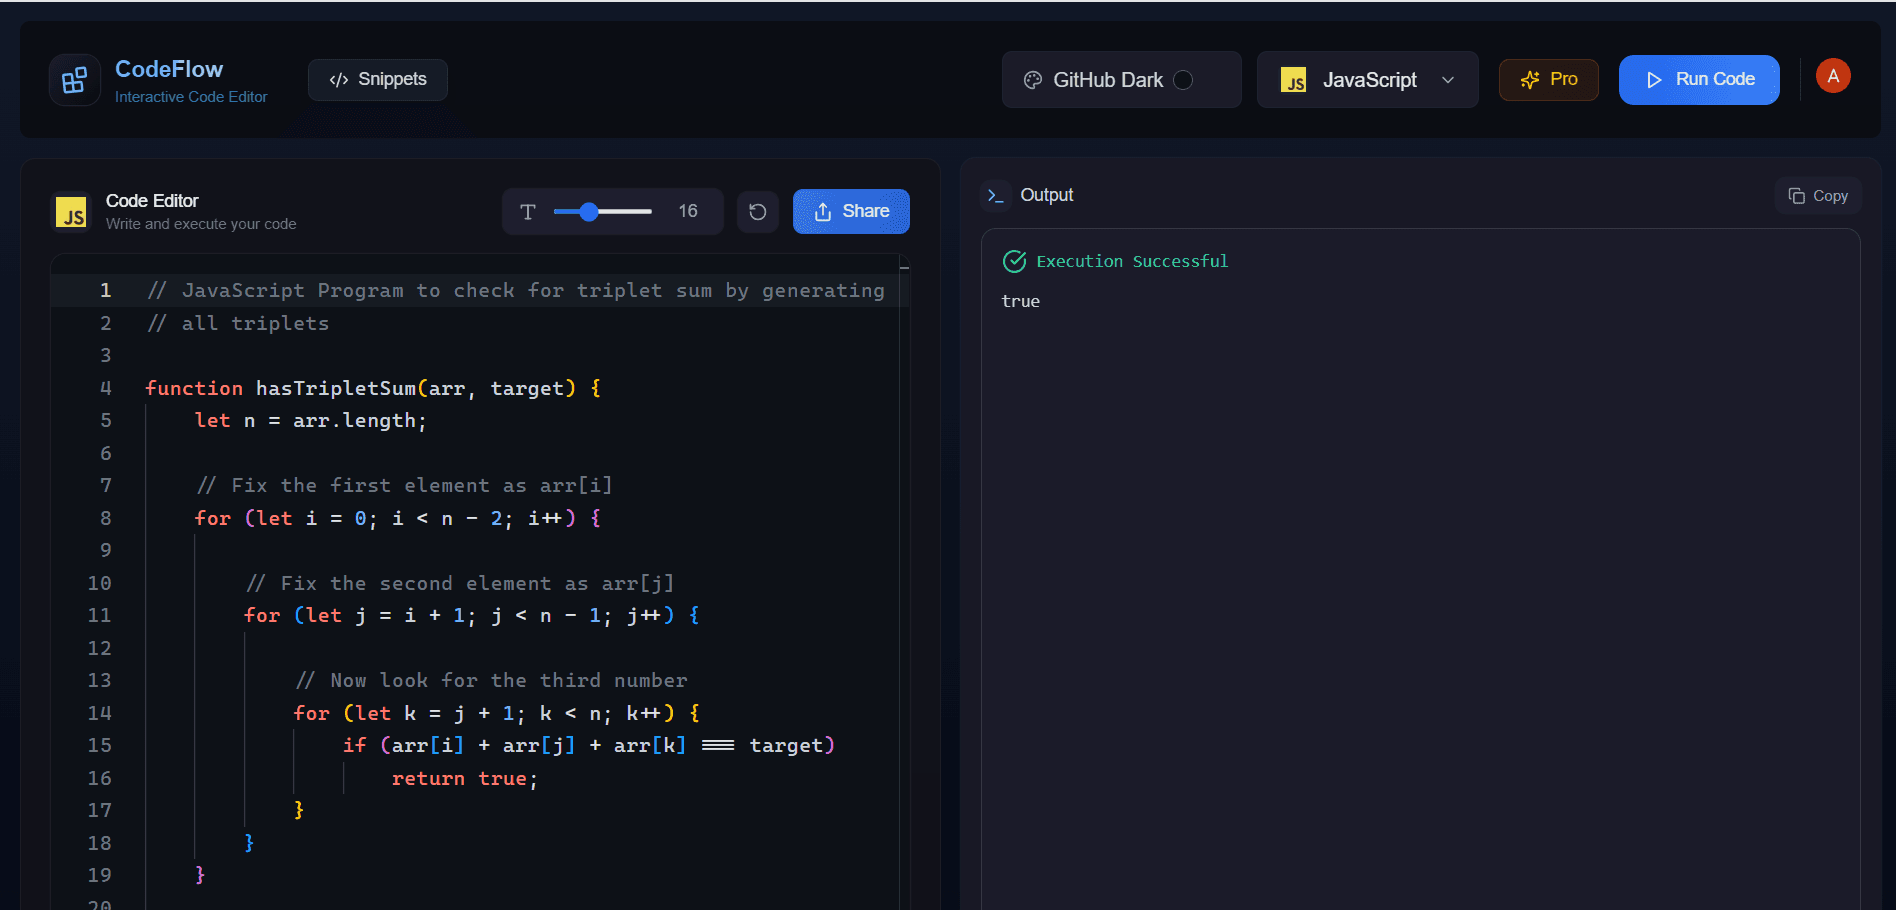Click the GitHub Dark theme palette icon
The width and height of the screenshot is (1896, 910).
[1033, 80]
